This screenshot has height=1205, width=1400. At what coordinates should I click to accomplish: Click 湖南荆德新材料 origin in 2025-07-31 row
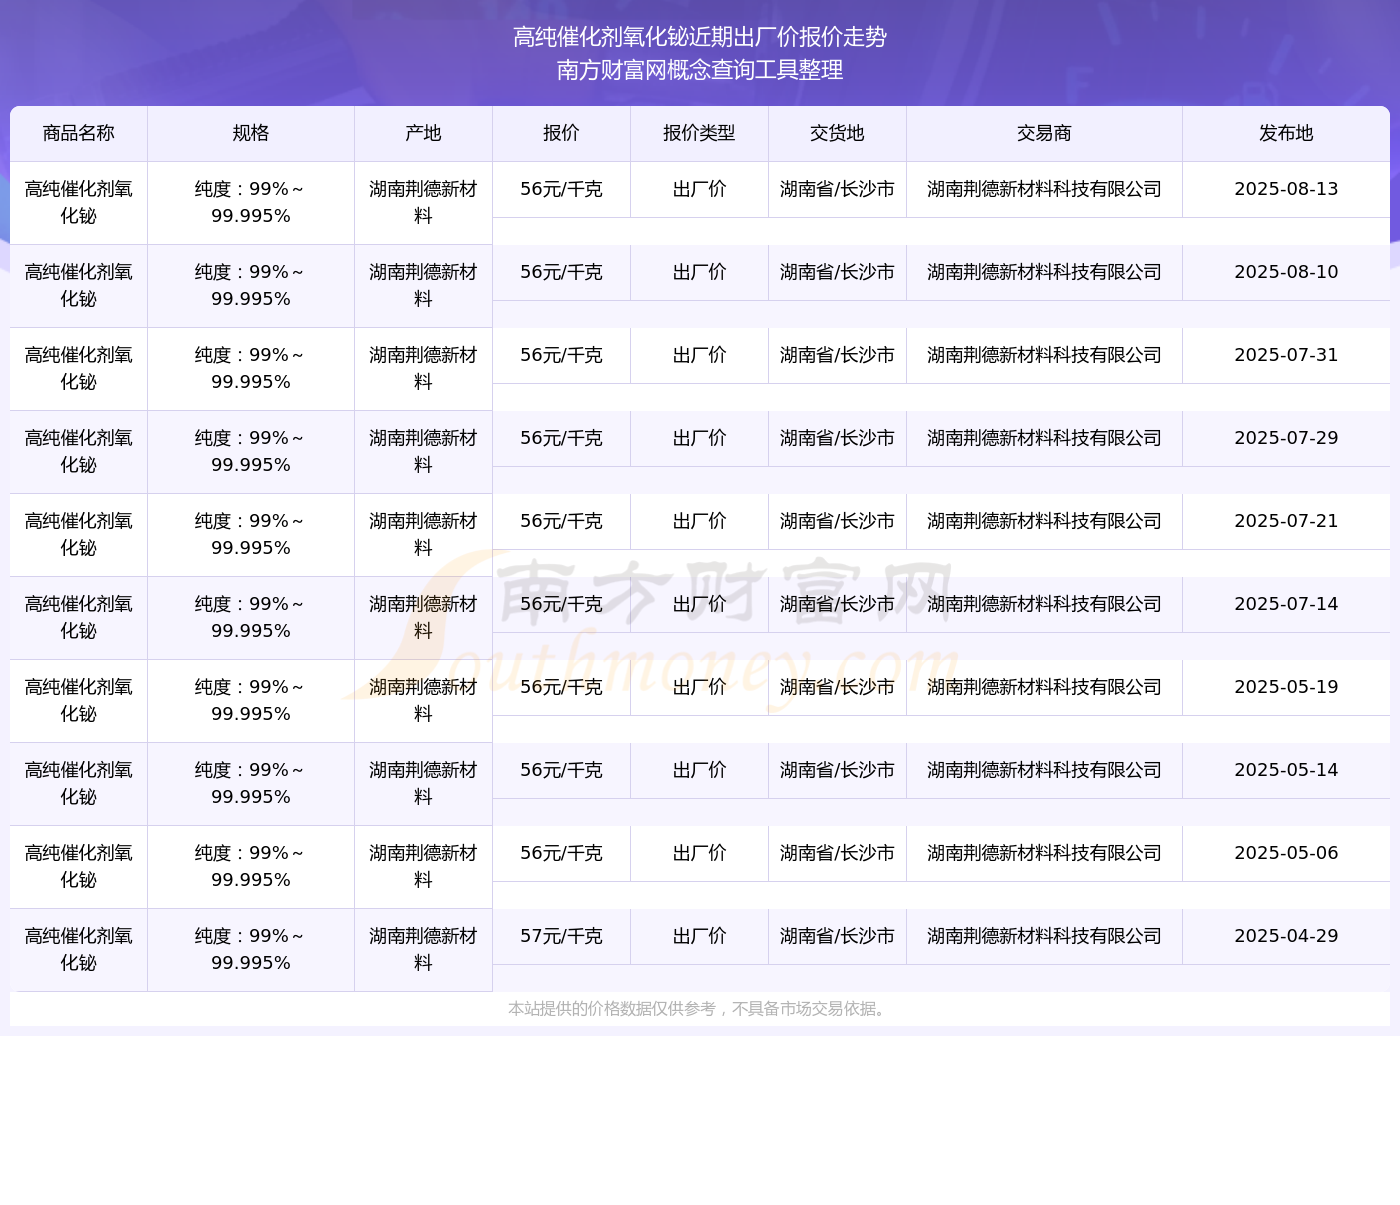pyautogui.click(x=423, y=369)
